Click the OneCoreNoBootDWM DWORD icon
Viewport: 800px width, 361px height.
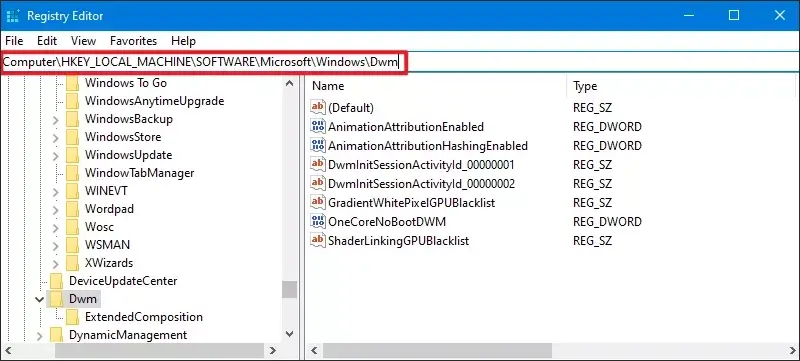tap(318, 221)
